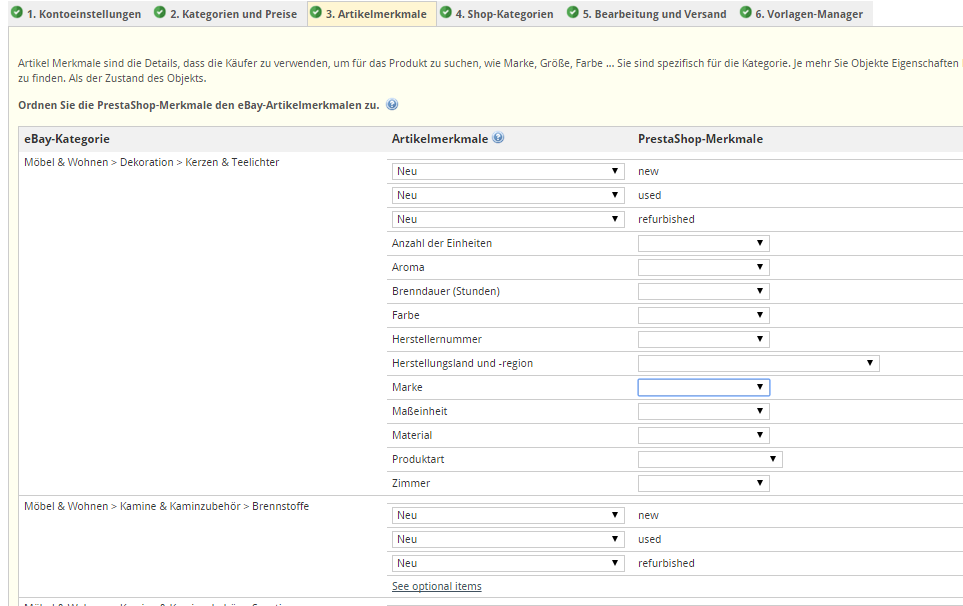
Task: Open condition dropdown for 'used' under Kerzen & Teelichter
Action: pyautogui.click(x=508, y=195)
